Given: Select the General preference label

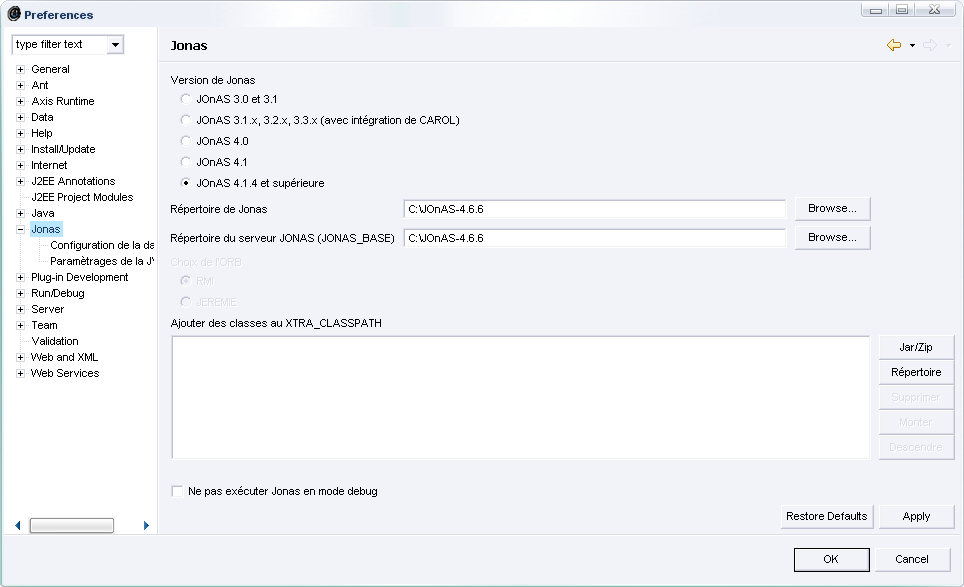Looking at the screenshot, I should point(50,69).
